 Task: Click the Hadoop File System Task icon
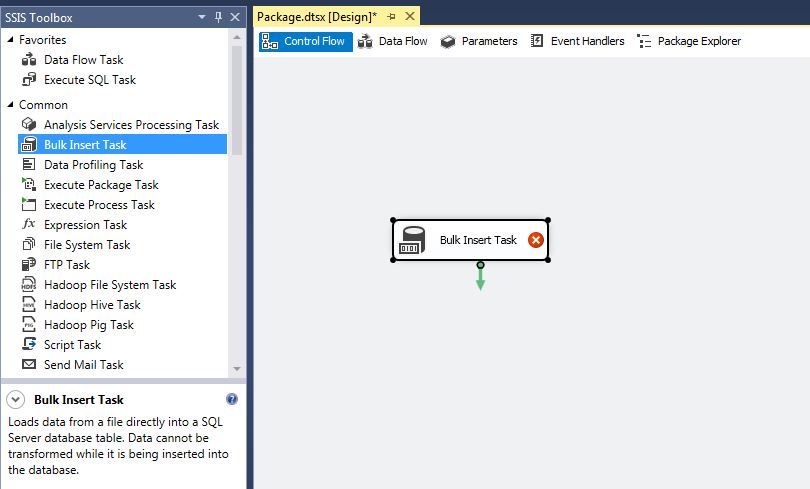point(29,285)
